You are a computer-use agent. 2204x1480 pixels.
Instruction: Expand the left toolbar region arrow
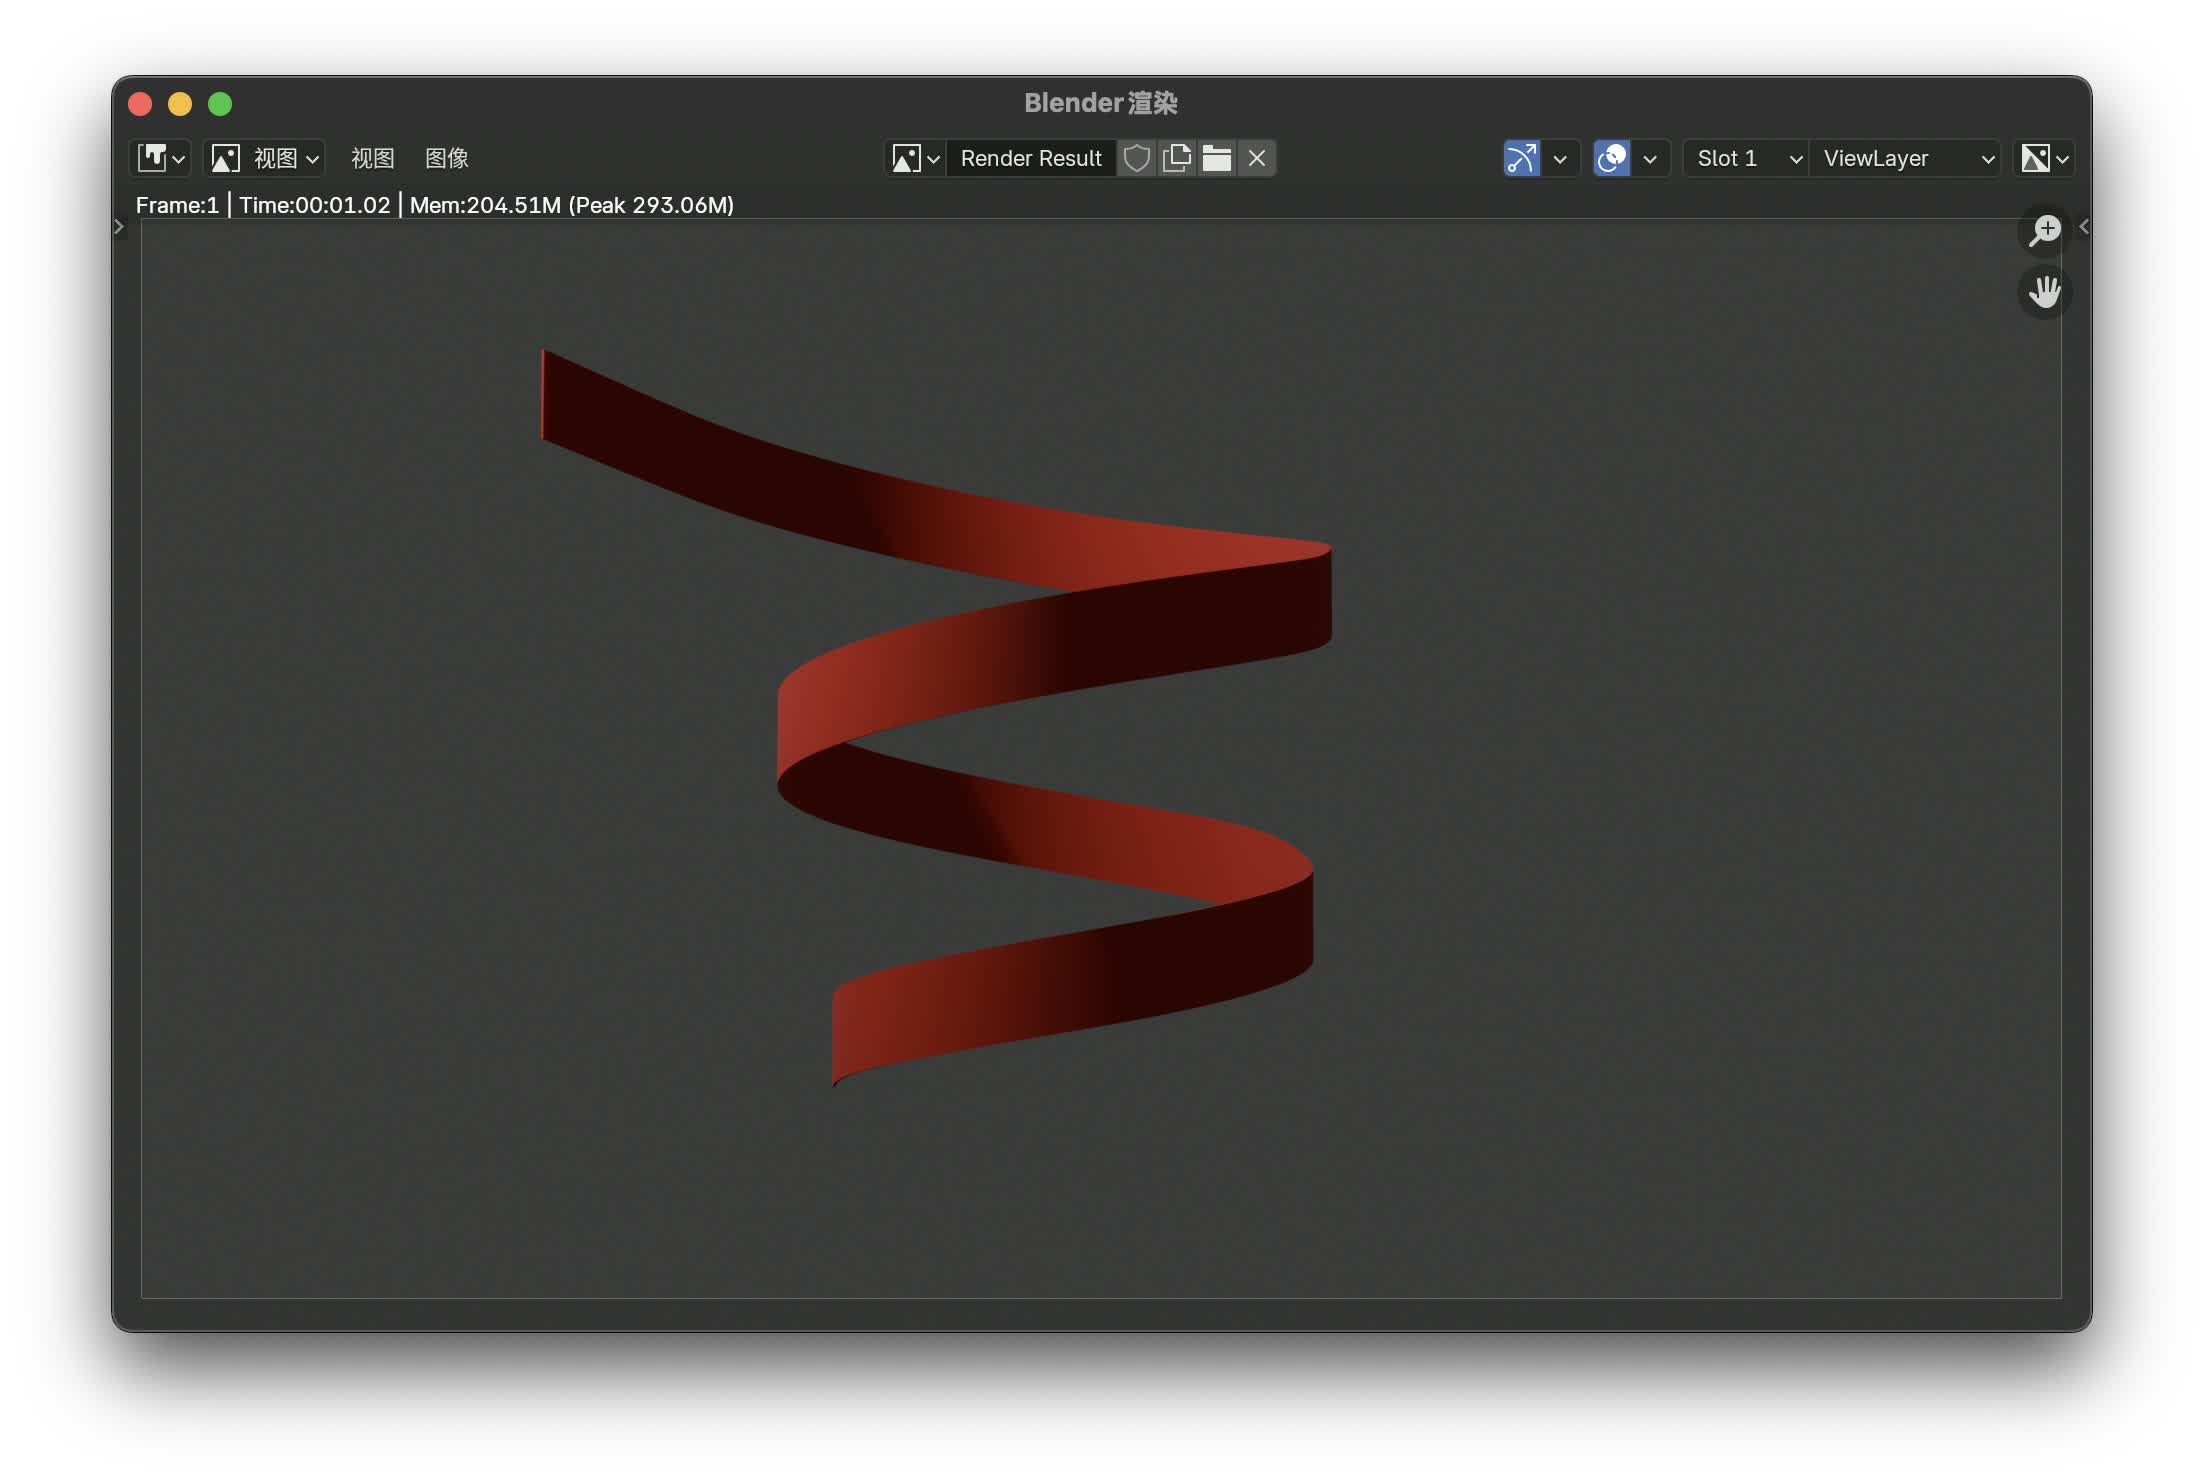(x=119, y=227)
